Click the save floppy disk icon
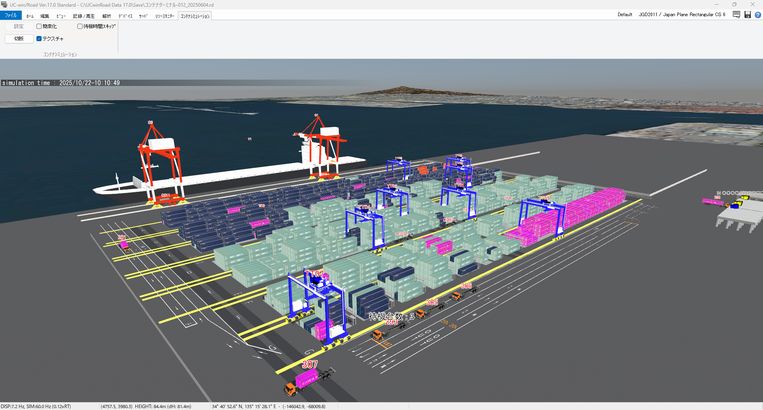This screenshot has width=763, height=410. 746,15
